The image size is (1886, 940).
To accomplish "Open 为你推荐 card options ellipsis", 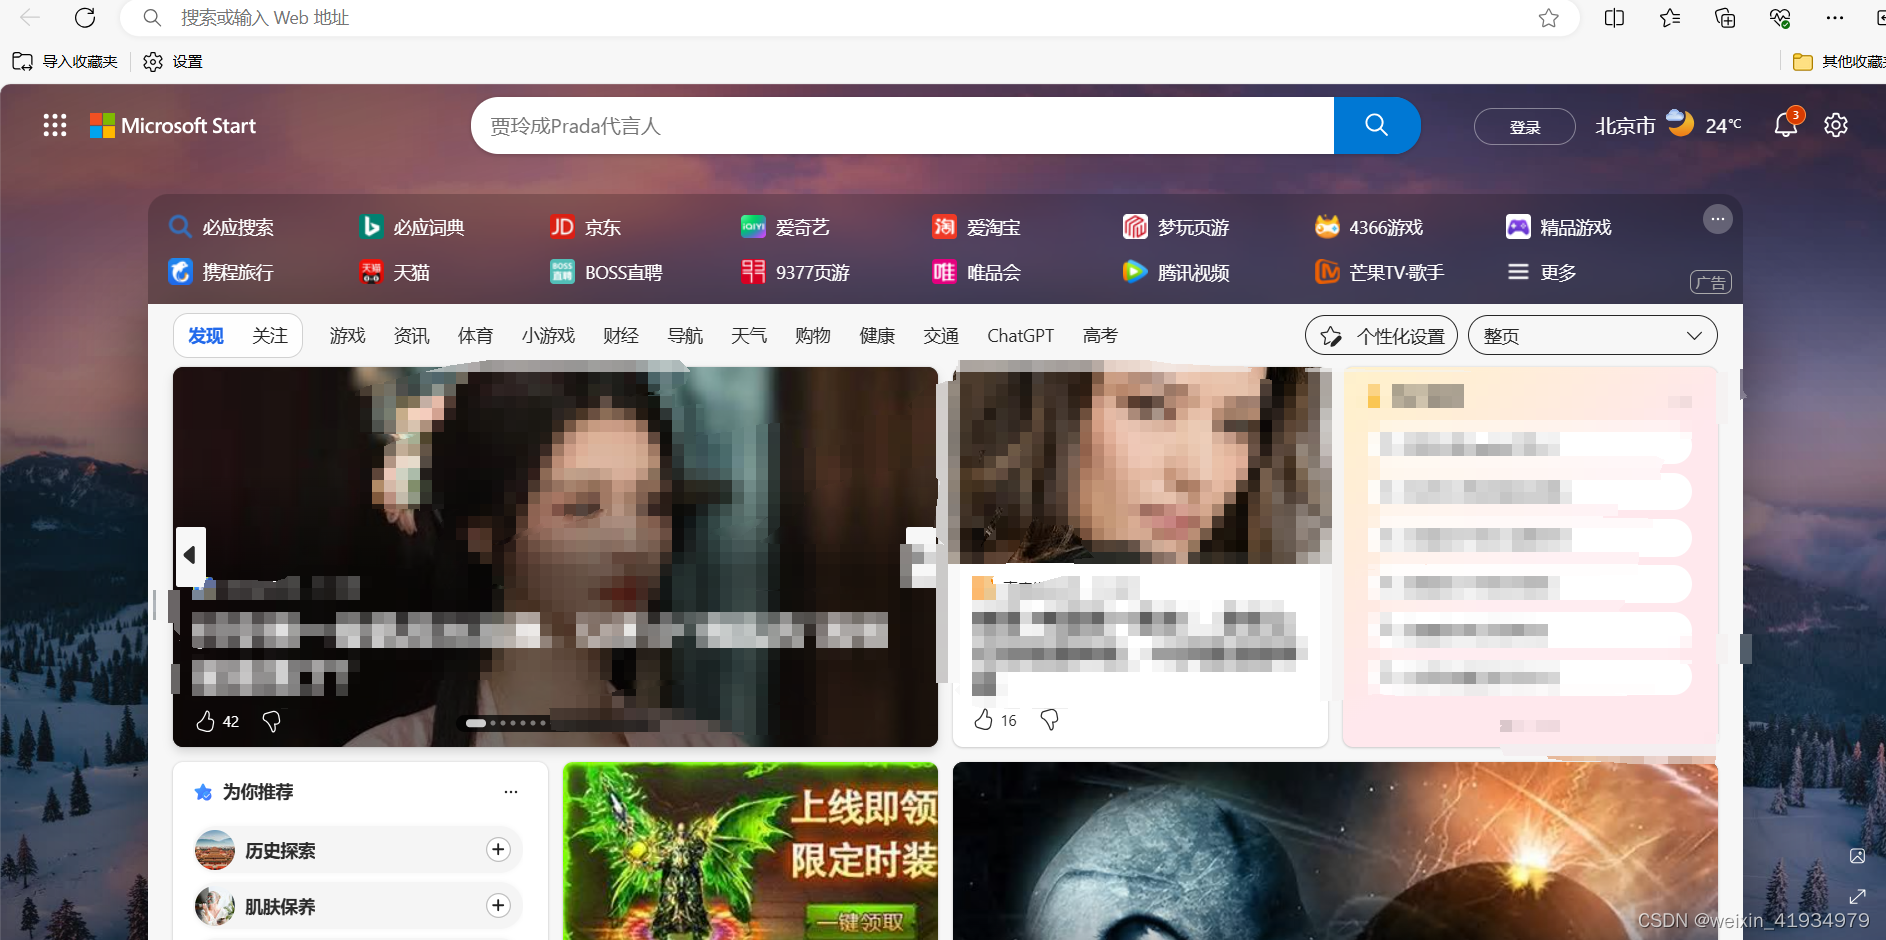I will pos(511,792).
